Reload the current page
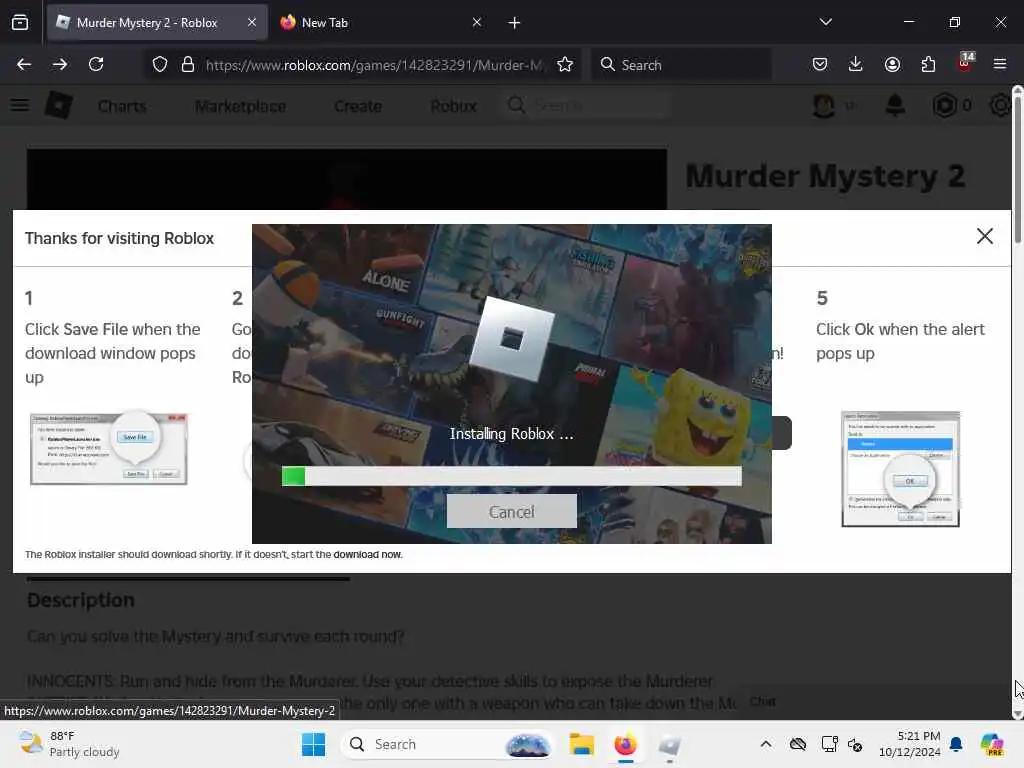The width and height of the screenshot is (1024, 768). pos(96,64)
